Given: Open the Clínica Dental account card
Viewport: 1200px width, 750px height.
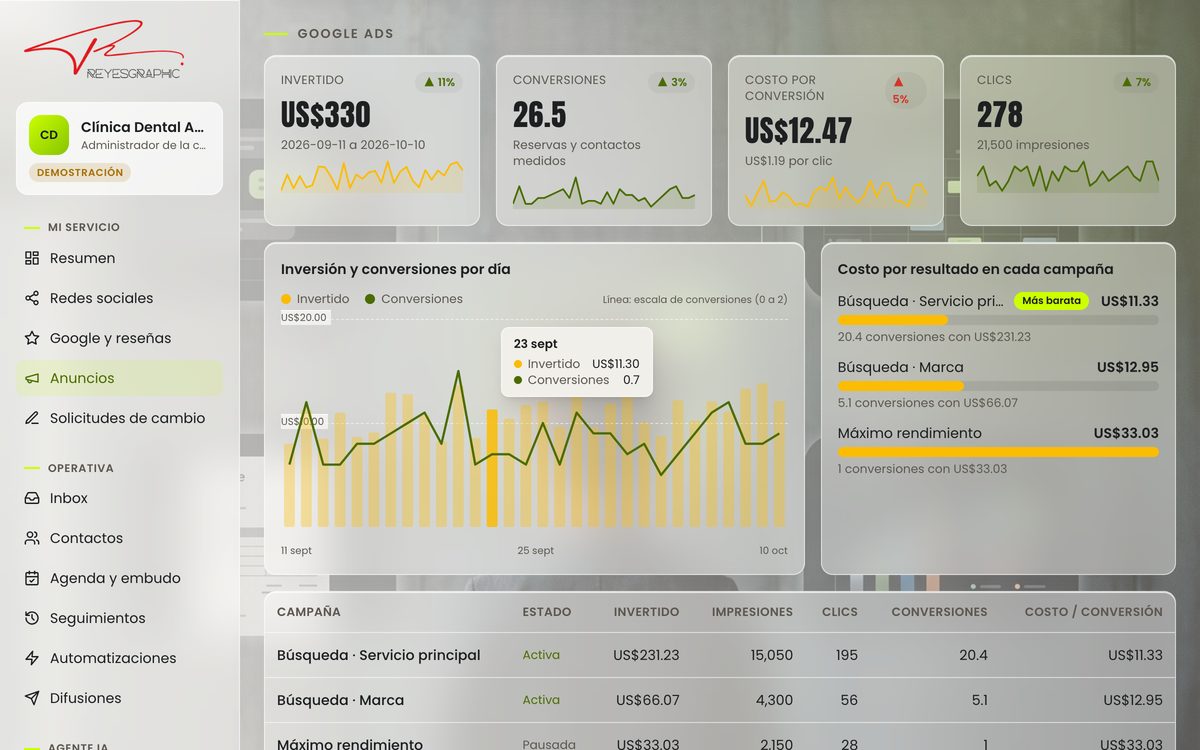Looking at the screenshot, I should point(119,148).
